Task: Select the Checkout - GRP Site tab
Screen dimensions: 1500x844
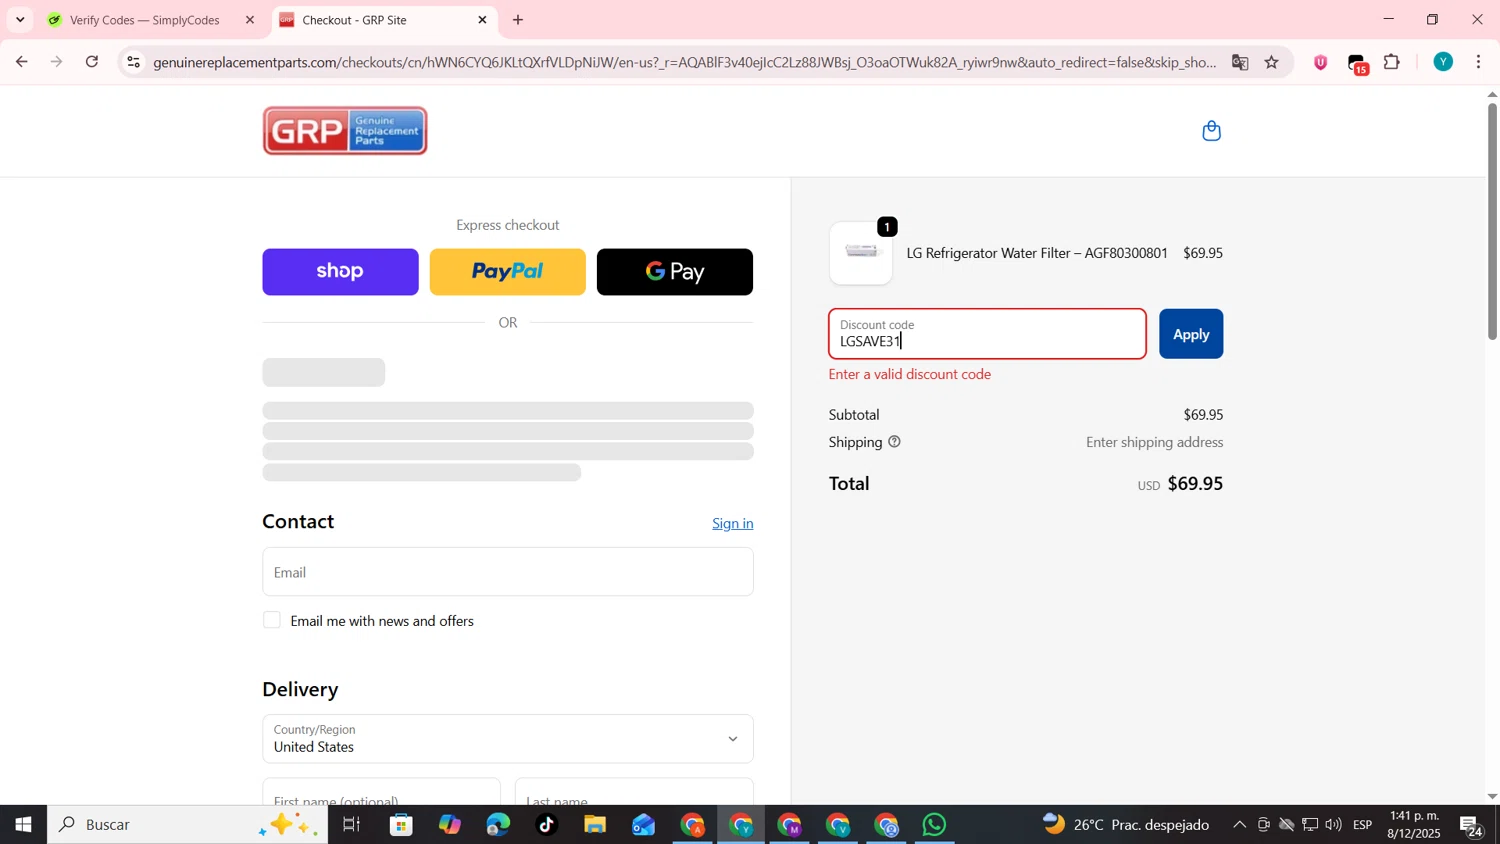Action: [384, 20]
